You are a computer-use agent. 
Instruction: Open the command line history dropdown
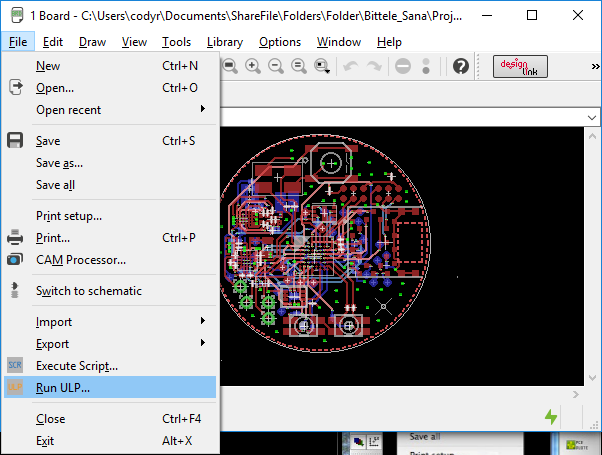(x=589, y=117)
